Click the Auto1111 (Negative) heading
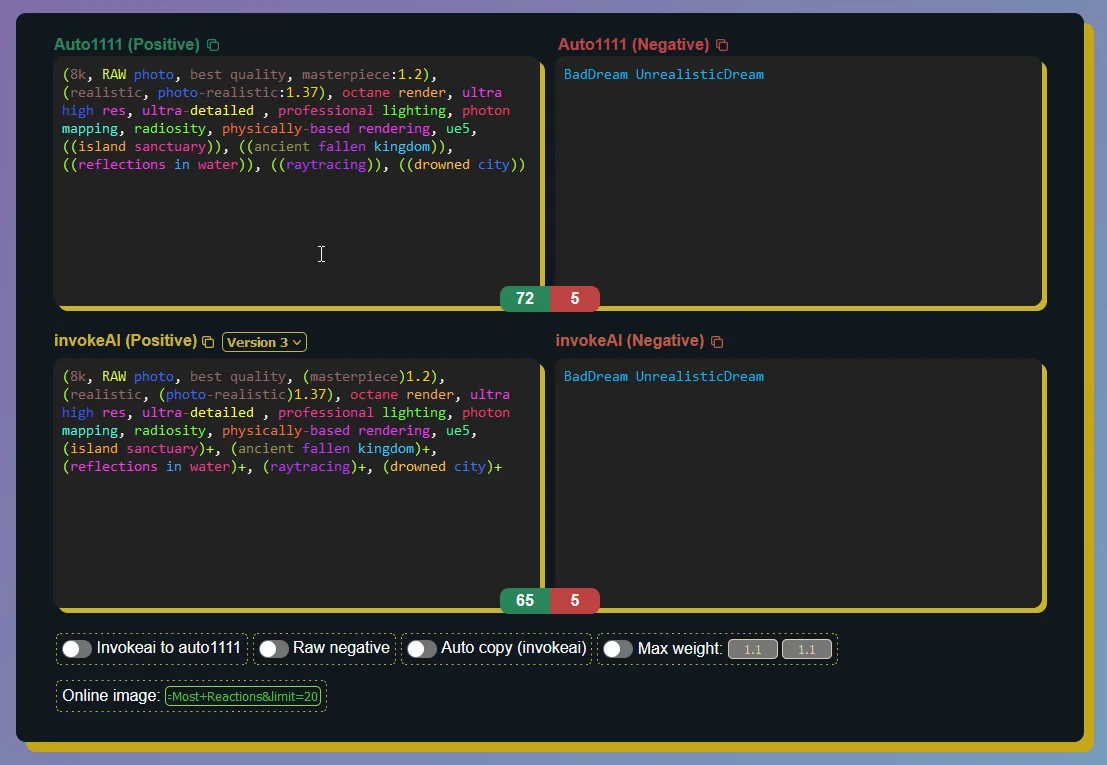This screenshot has height=765, width=1107. (633, 44)
